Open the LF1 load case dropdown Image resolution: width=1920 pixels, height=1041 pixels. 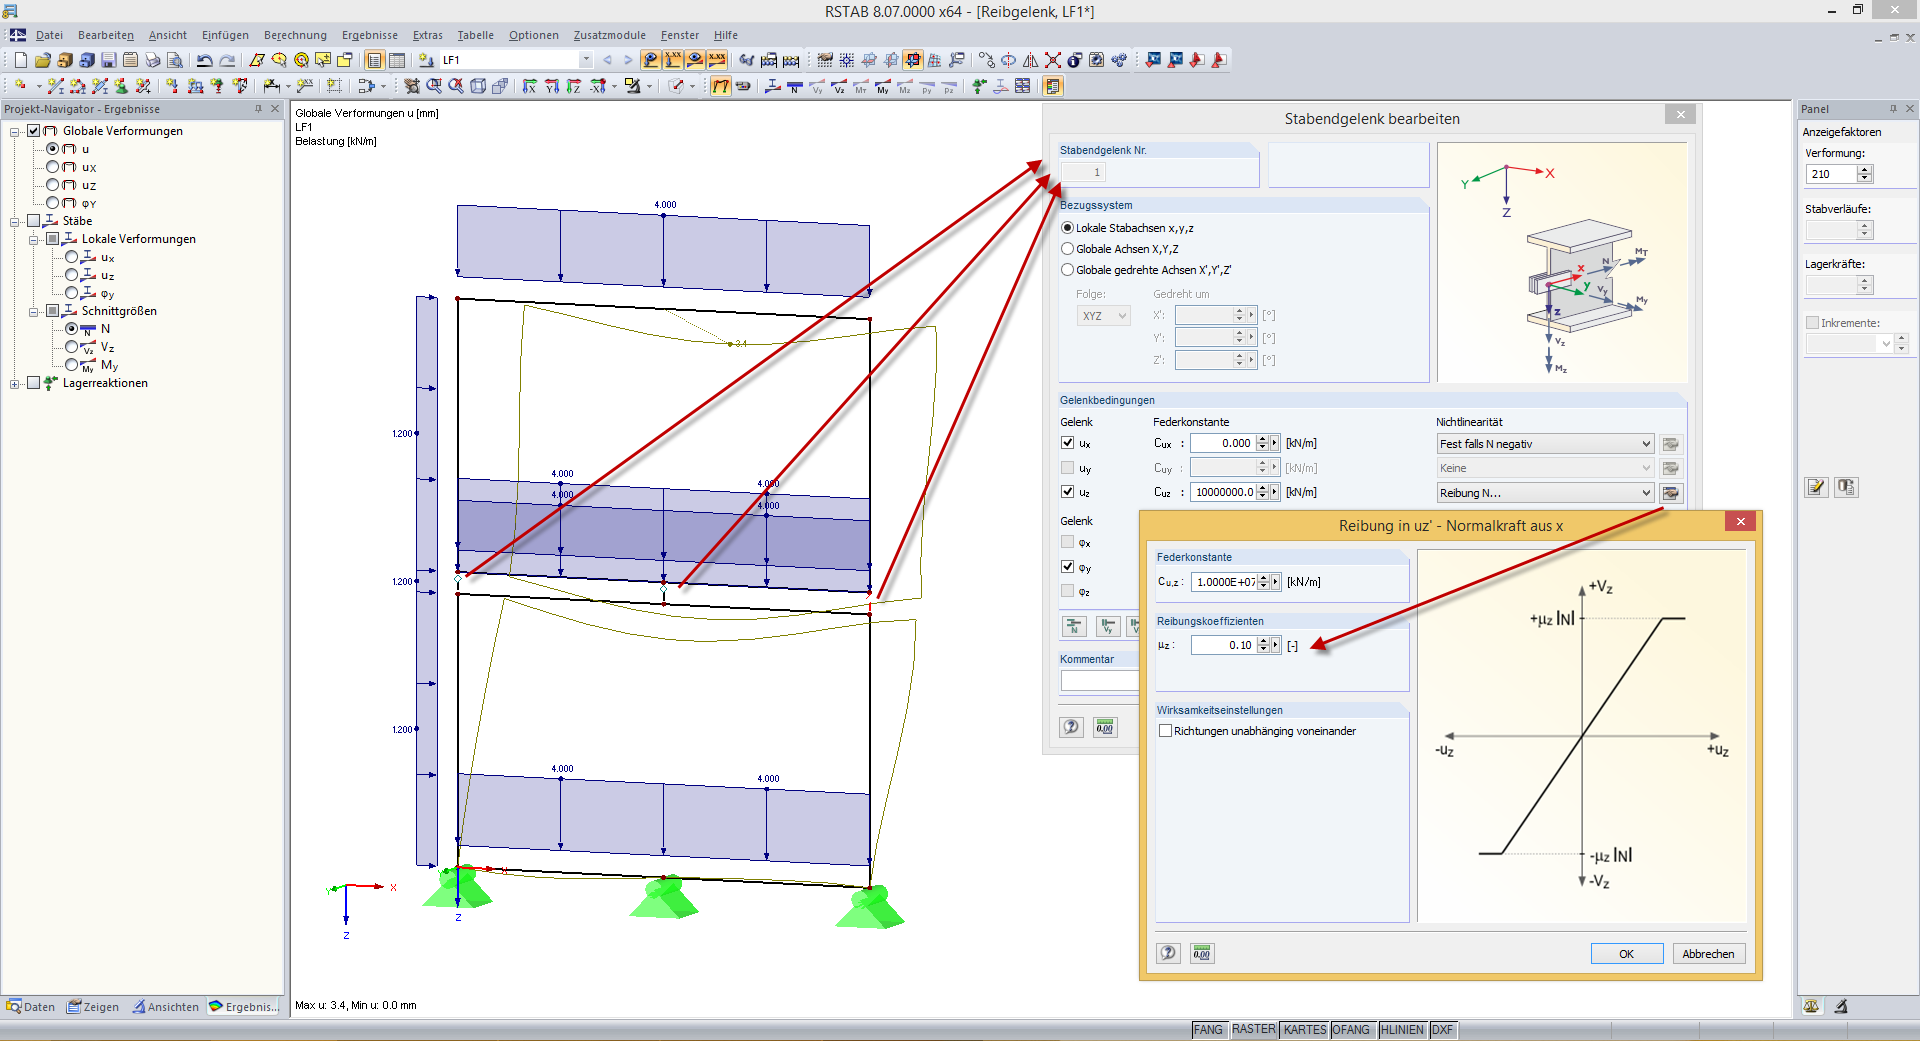[x=586, y=60]
